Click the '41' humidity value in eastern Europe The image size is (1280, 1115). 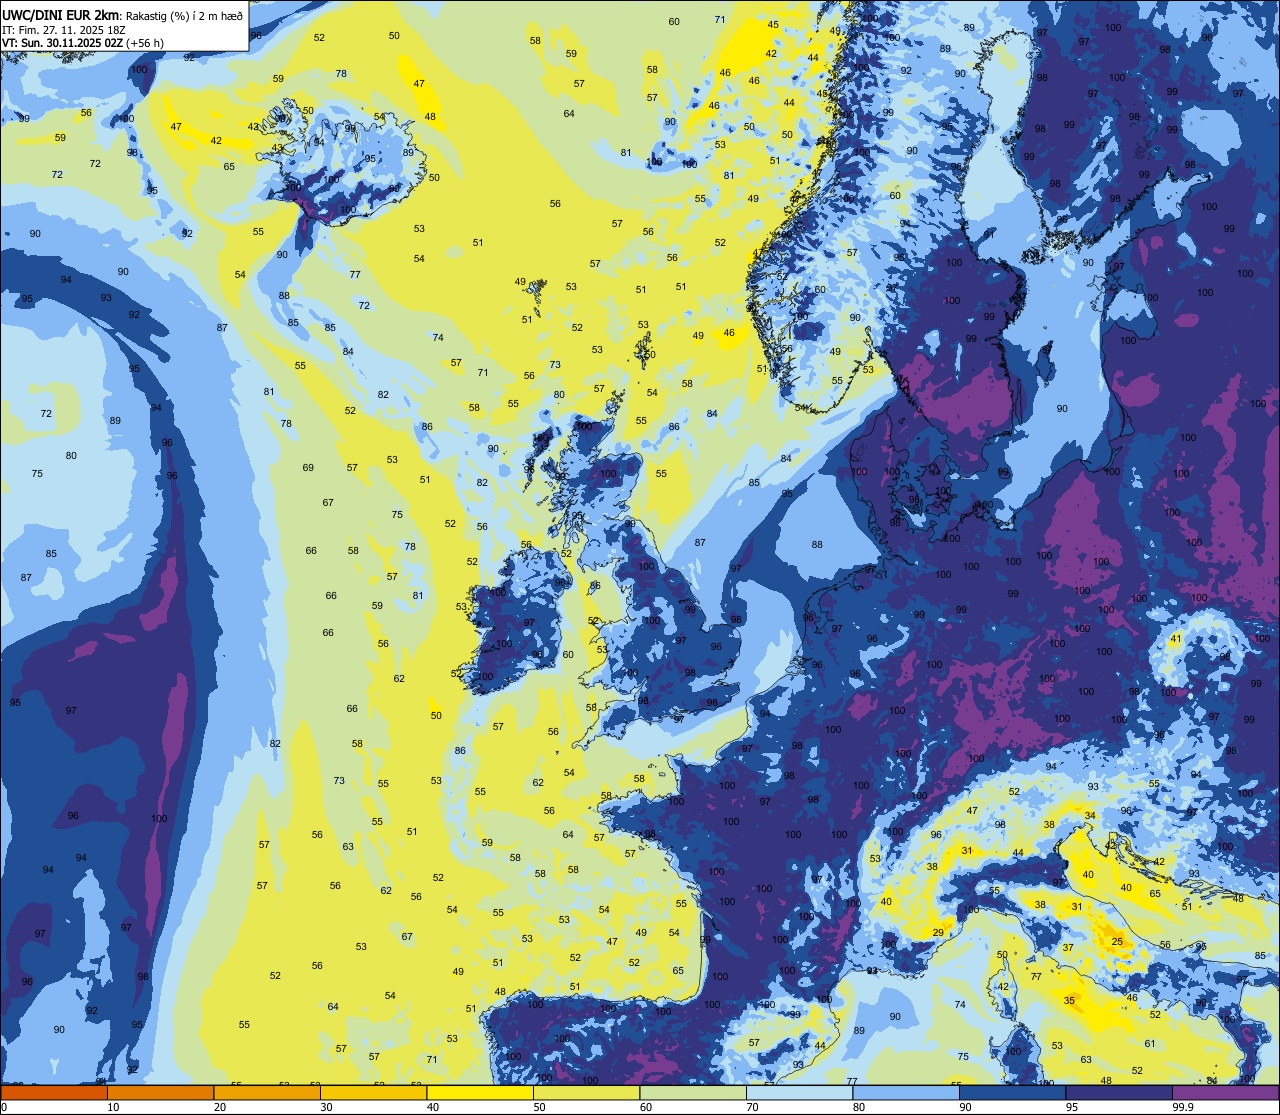click(x=1176, y=639)
